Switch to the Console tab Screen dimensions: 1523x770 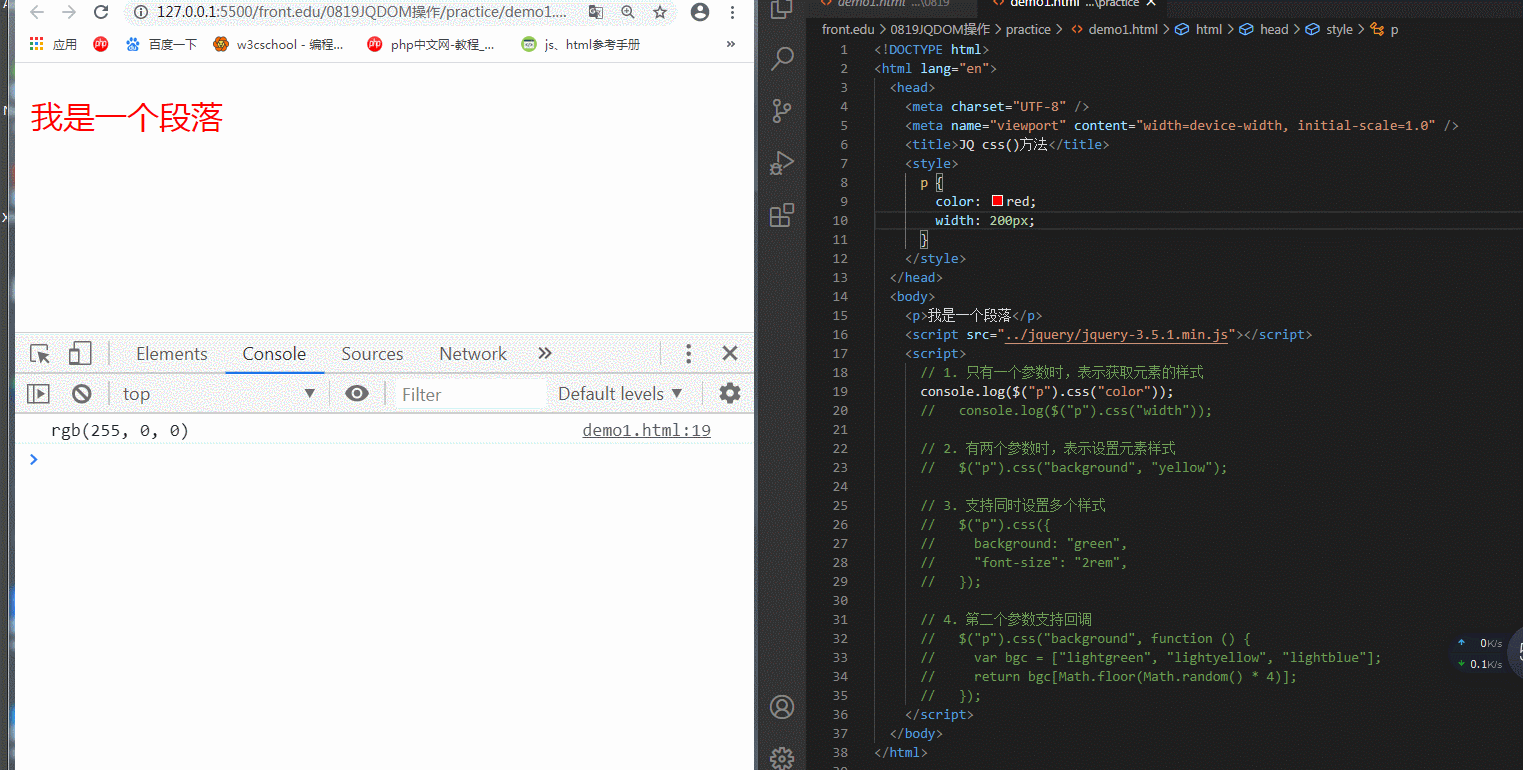274,354
